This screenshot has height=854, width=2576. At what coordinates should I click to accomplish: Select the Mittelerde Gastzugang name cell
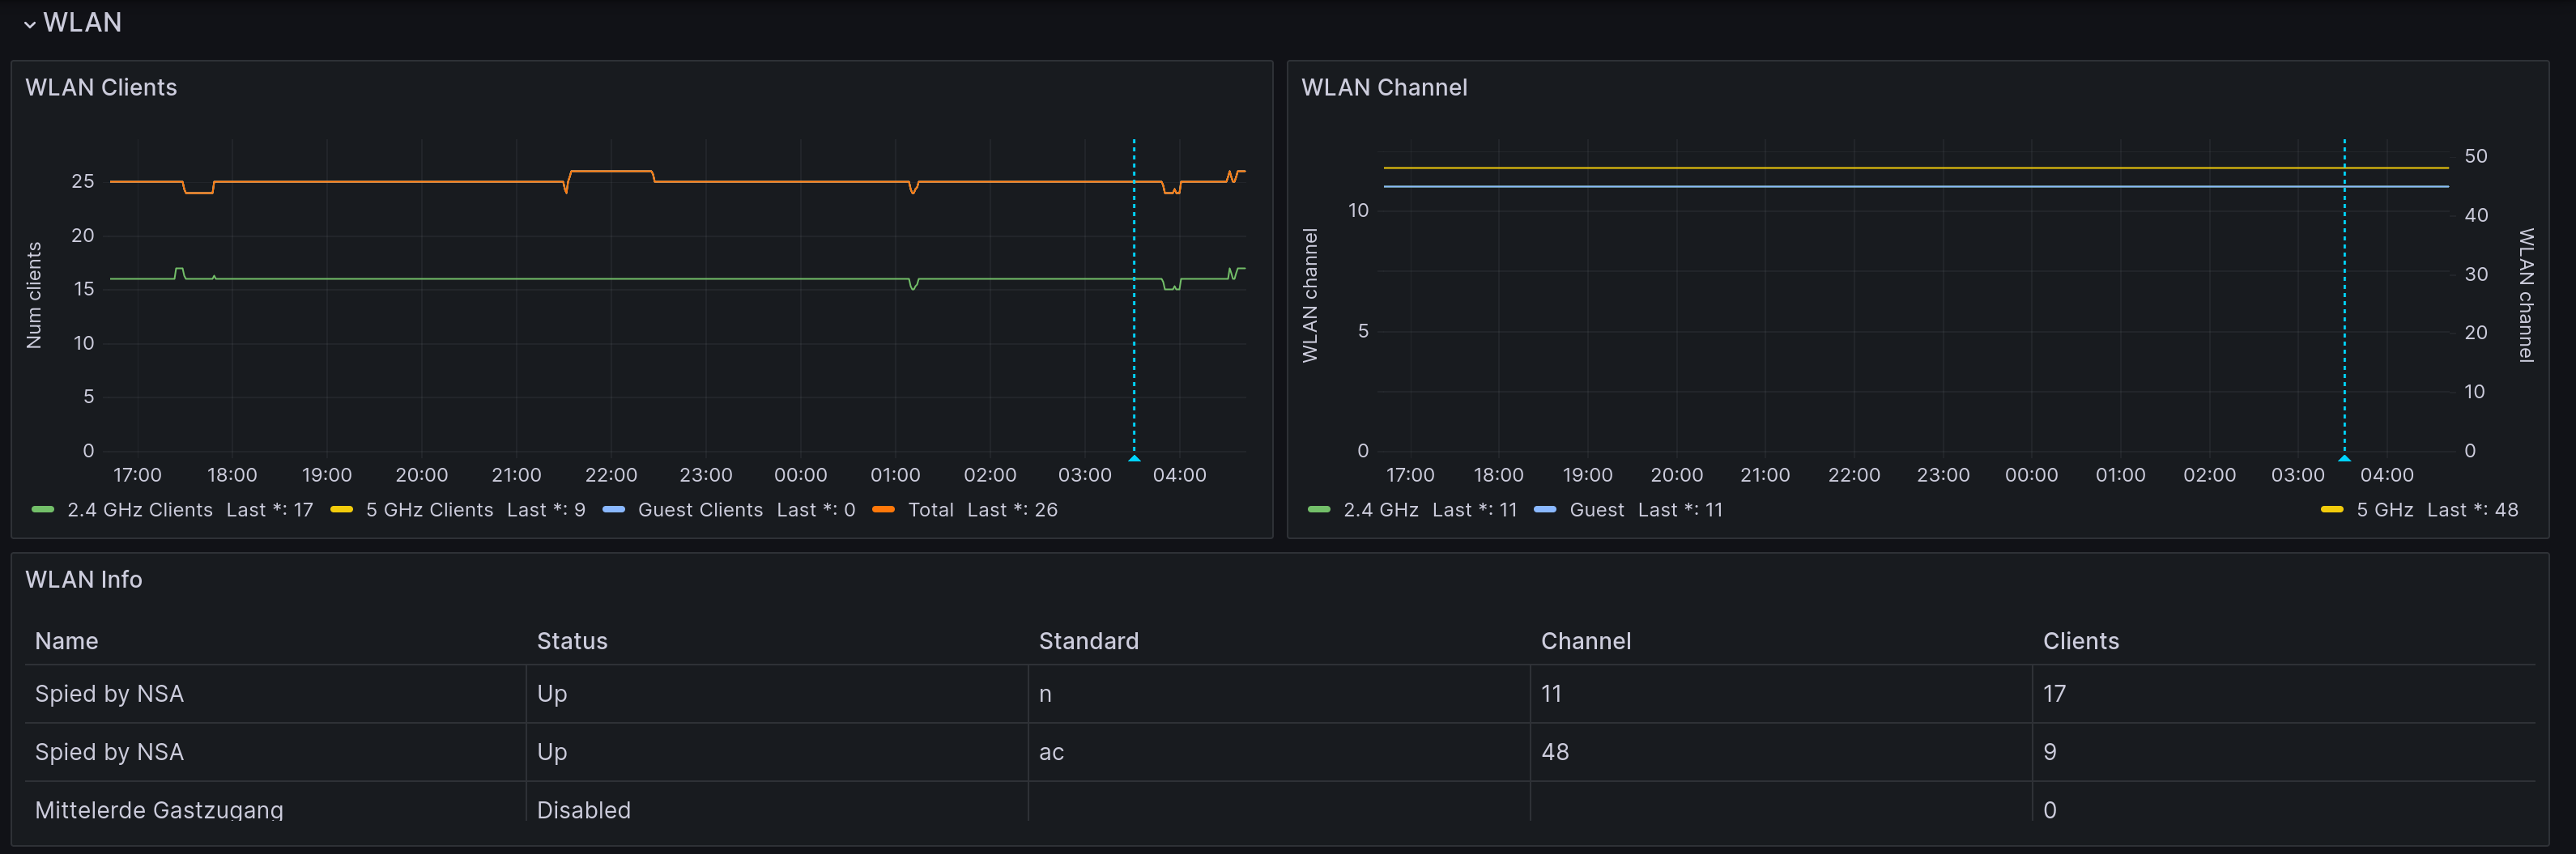click(x=159, y=809)
